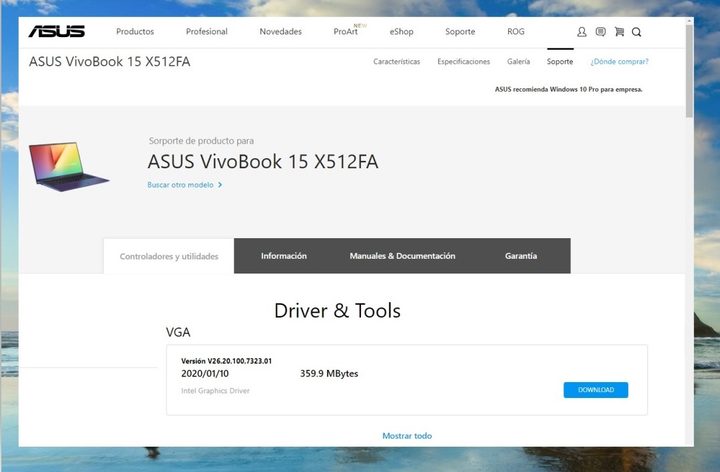Open the Garantía tab
This screenshot has height=472, width=720.
pos(521,256)
